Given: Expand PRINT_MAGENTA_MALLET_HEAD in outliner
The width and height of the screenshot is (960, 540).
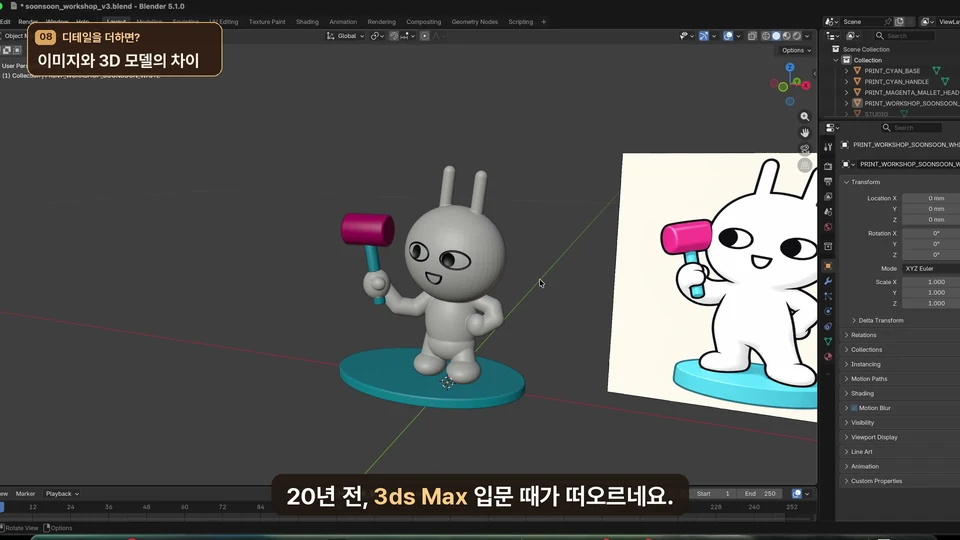Looking at the screenshot, I should pyautogui.click(x=847, y=92).
